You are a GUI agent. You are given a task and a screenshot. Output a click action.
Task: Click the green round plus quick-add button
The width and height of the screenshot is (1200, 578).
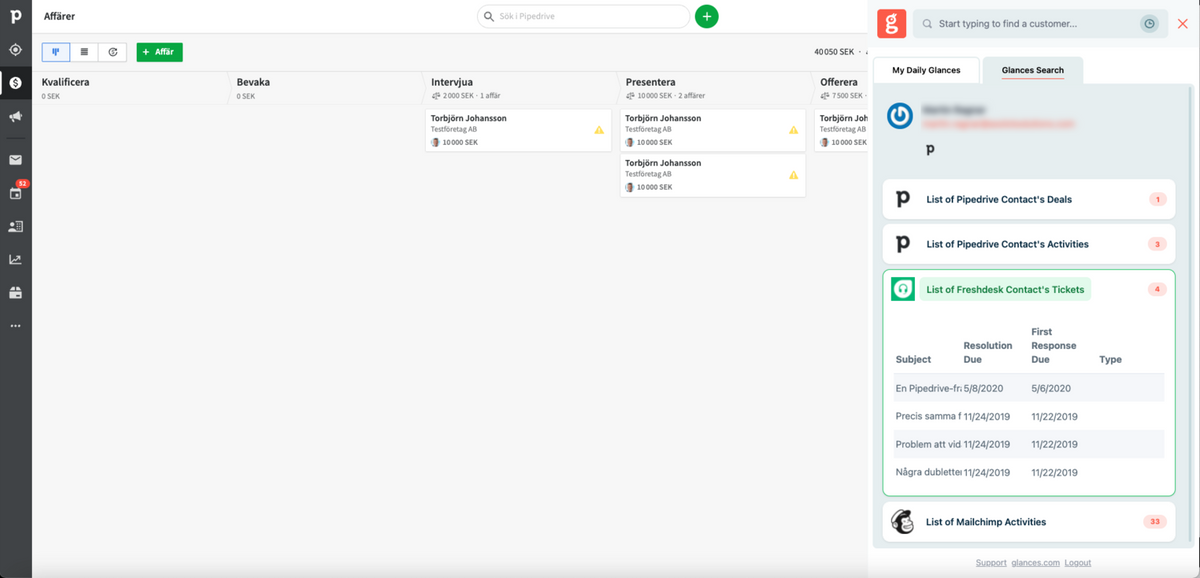[x=707, y=16]
